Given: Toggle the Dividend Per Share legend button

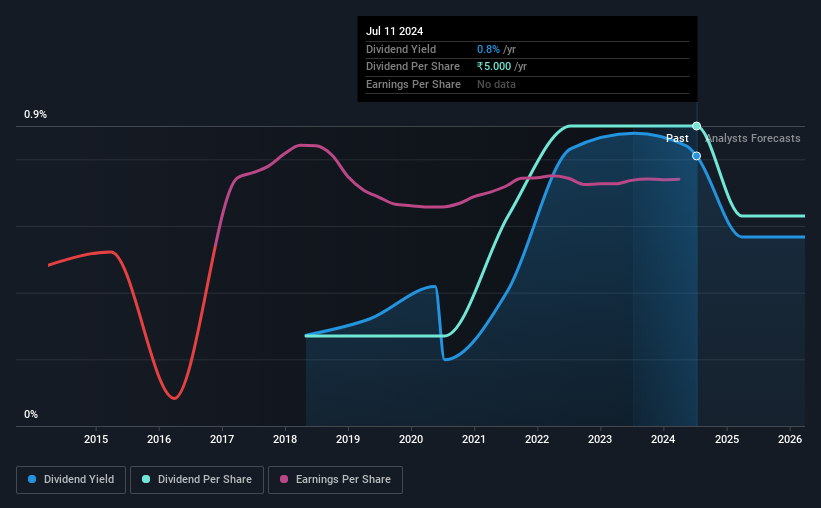Looking at the screenshot, I should coord(197,480).
